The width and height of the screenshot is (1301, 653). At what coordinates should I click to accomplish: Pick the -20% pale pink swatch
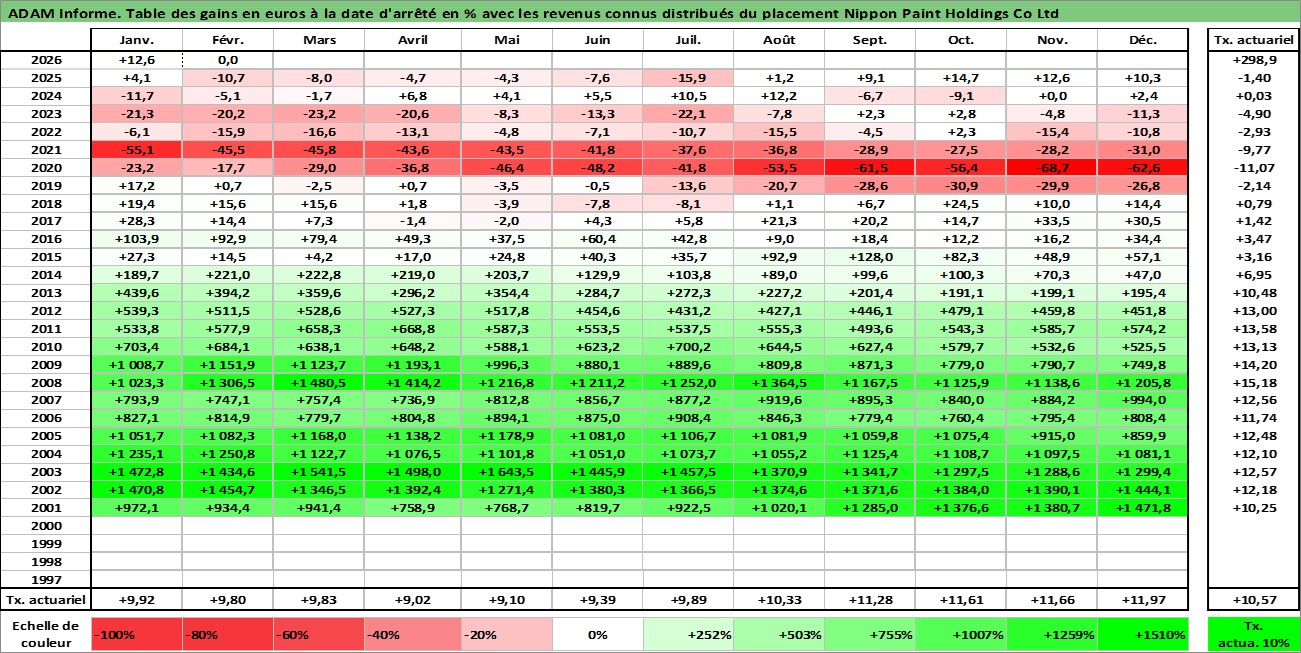coord(507,634)
